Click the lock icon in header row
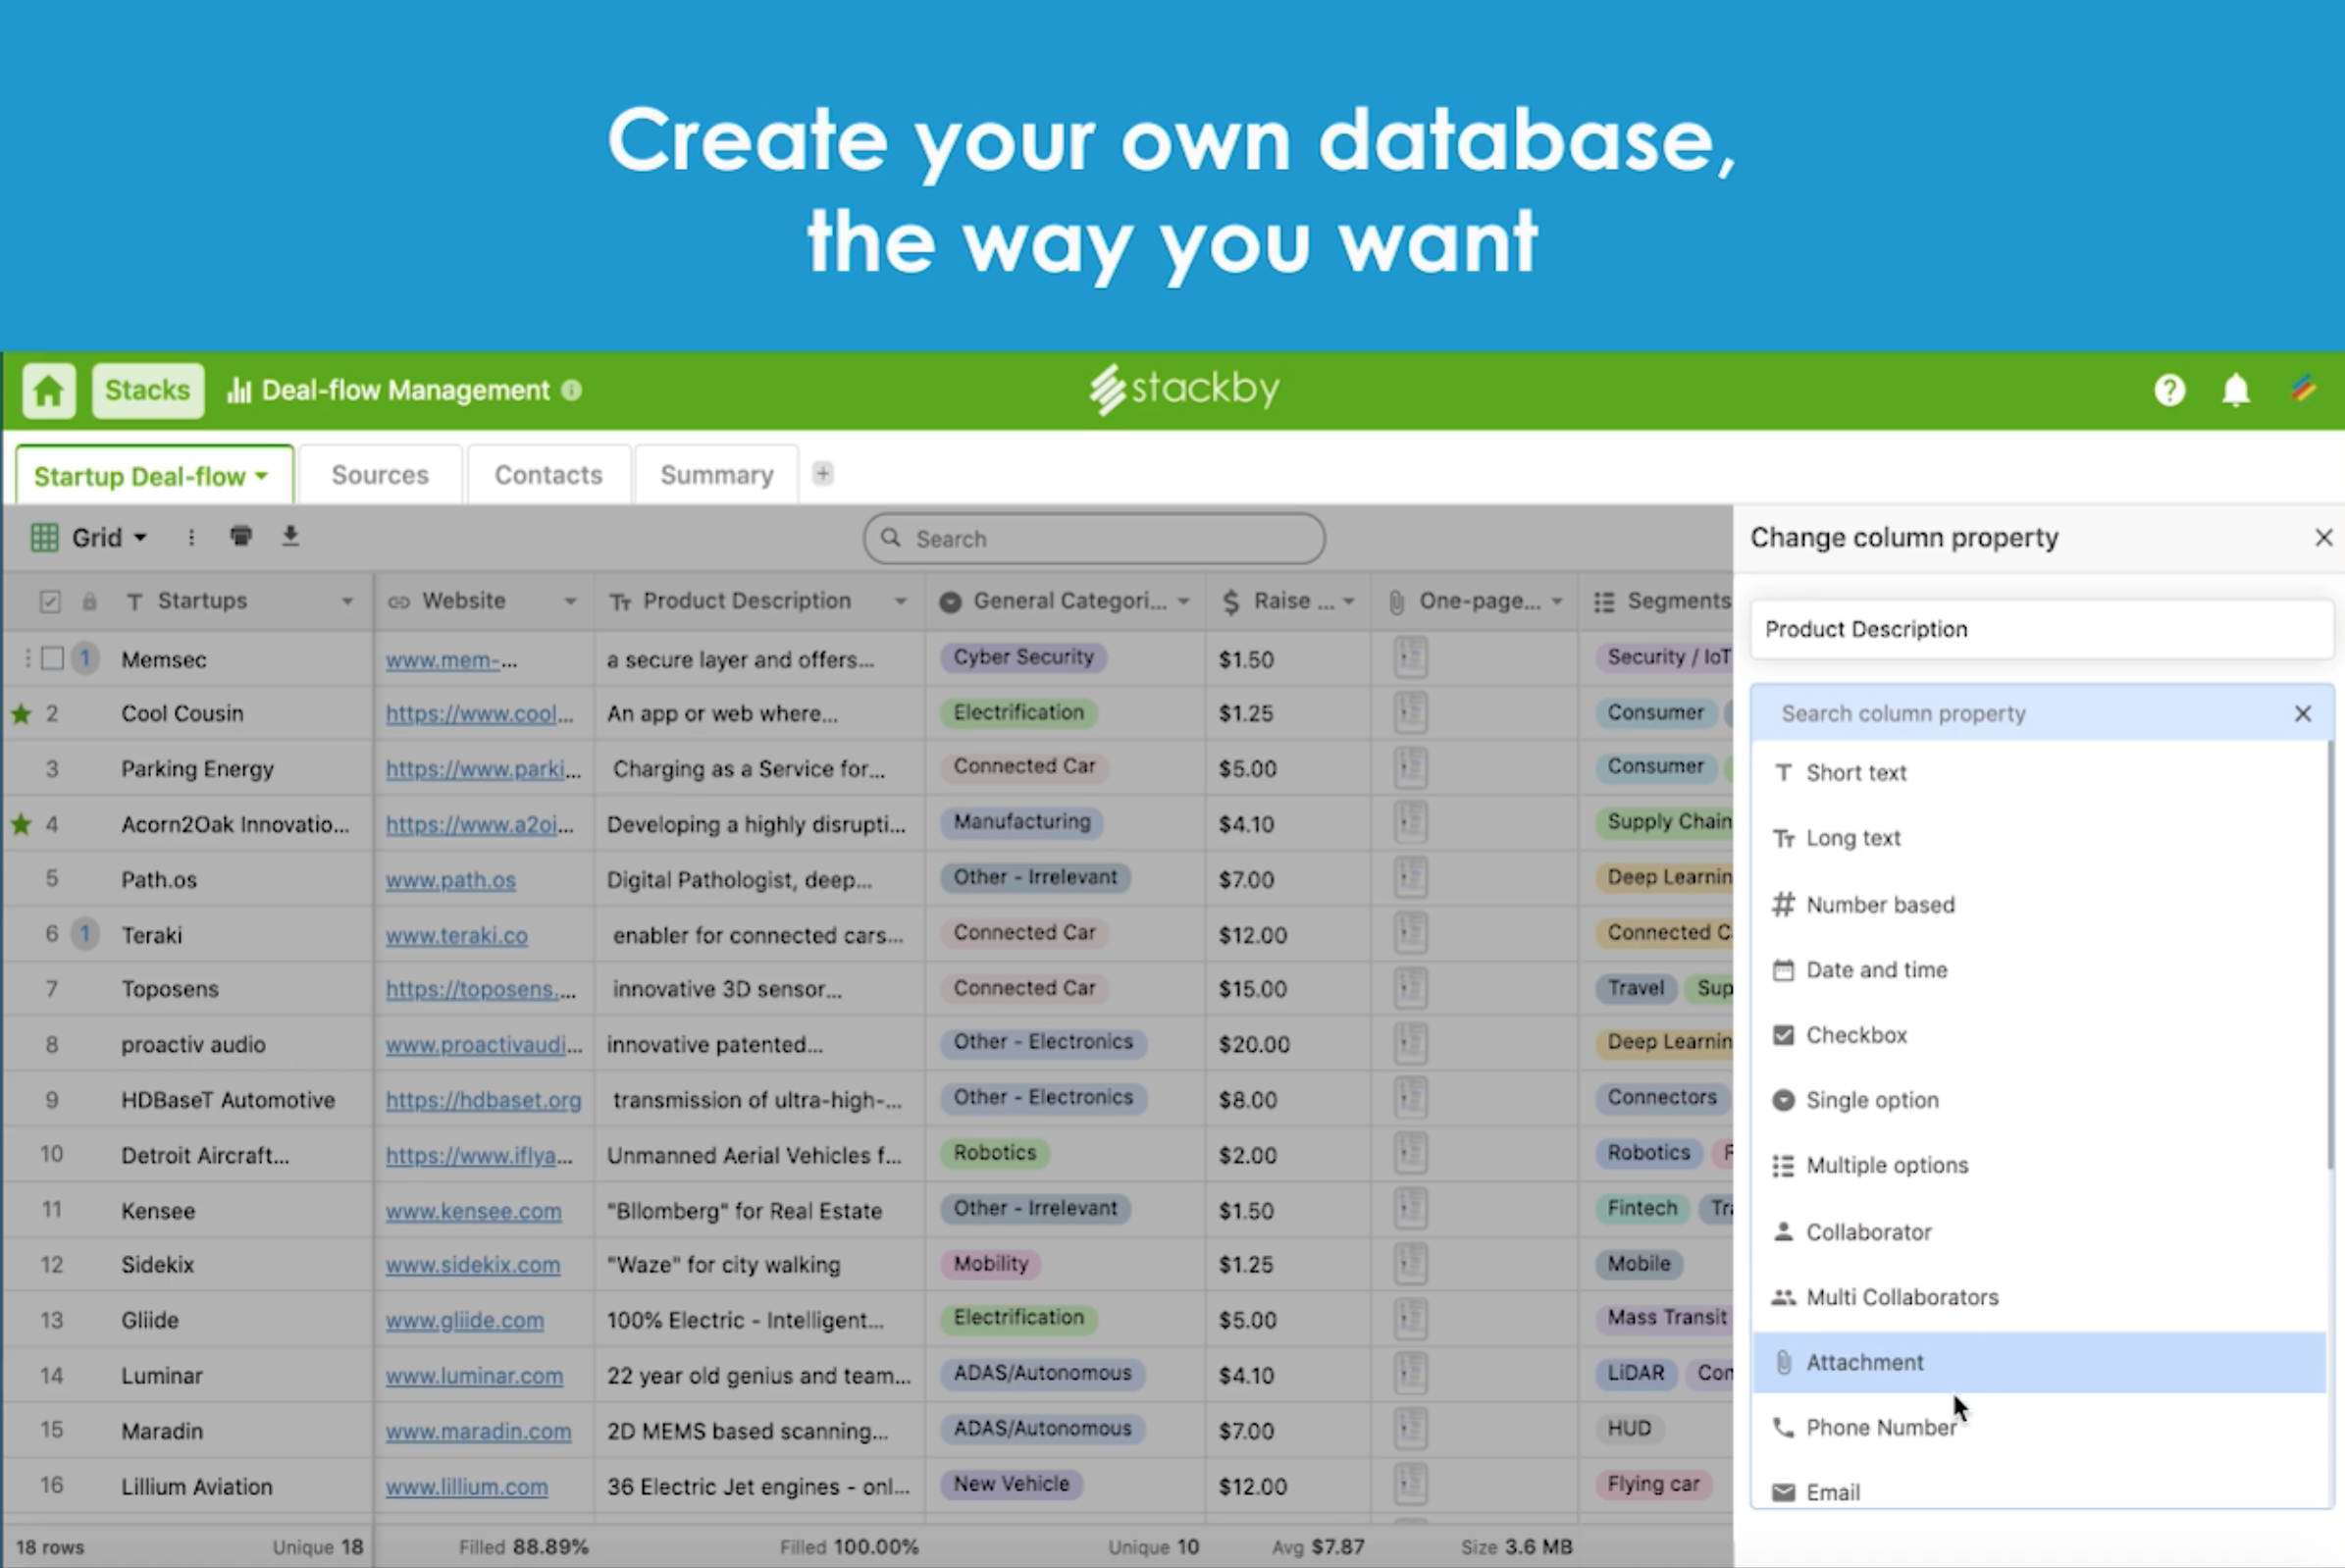This screenshot has width=2345, height=1568. (x=89, y=601)
